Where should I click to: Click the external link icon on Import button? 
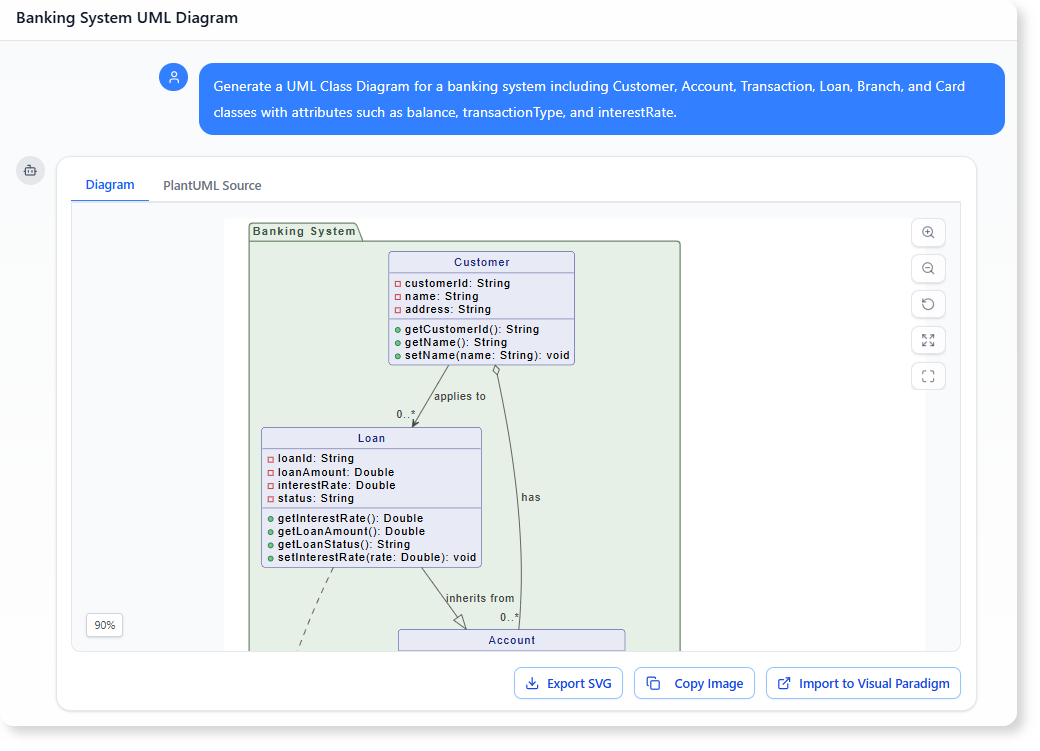click(786, 683)
